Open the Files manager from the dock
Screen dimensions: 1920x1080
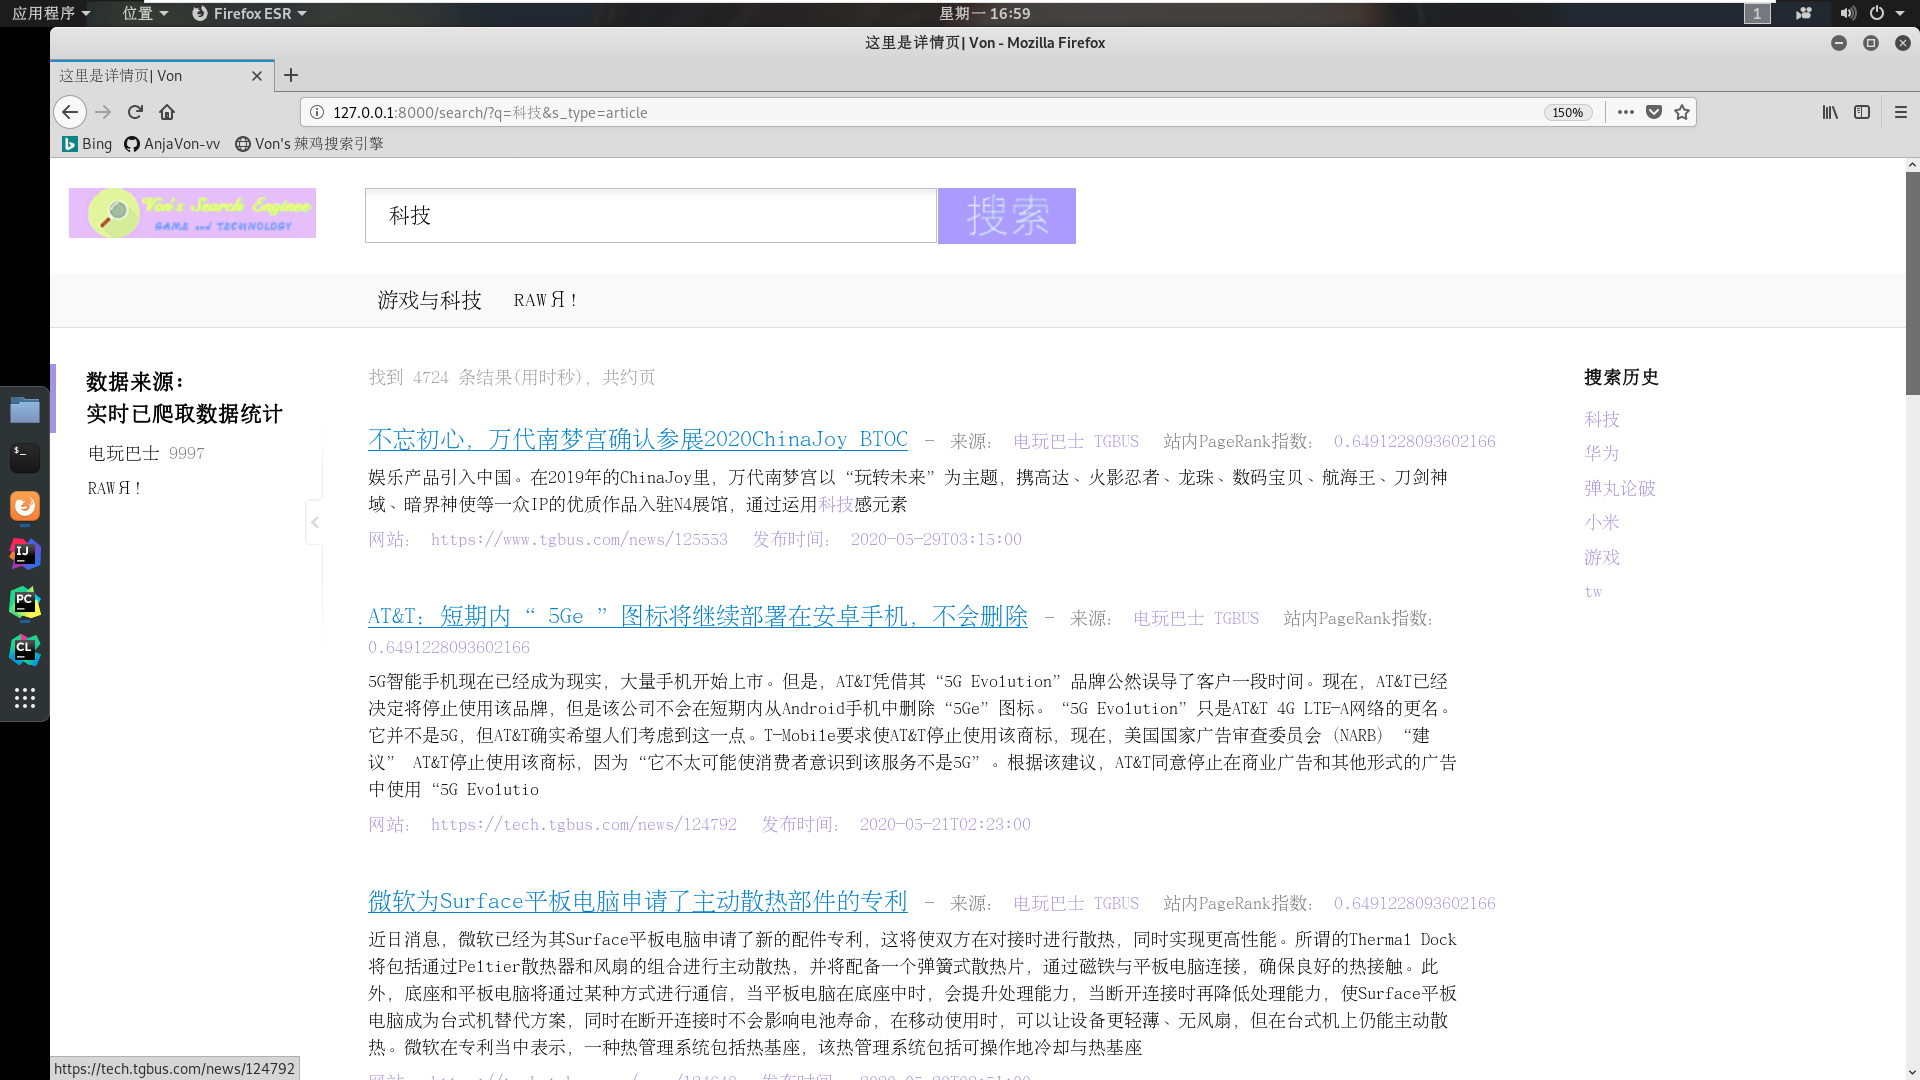(24, 409)
